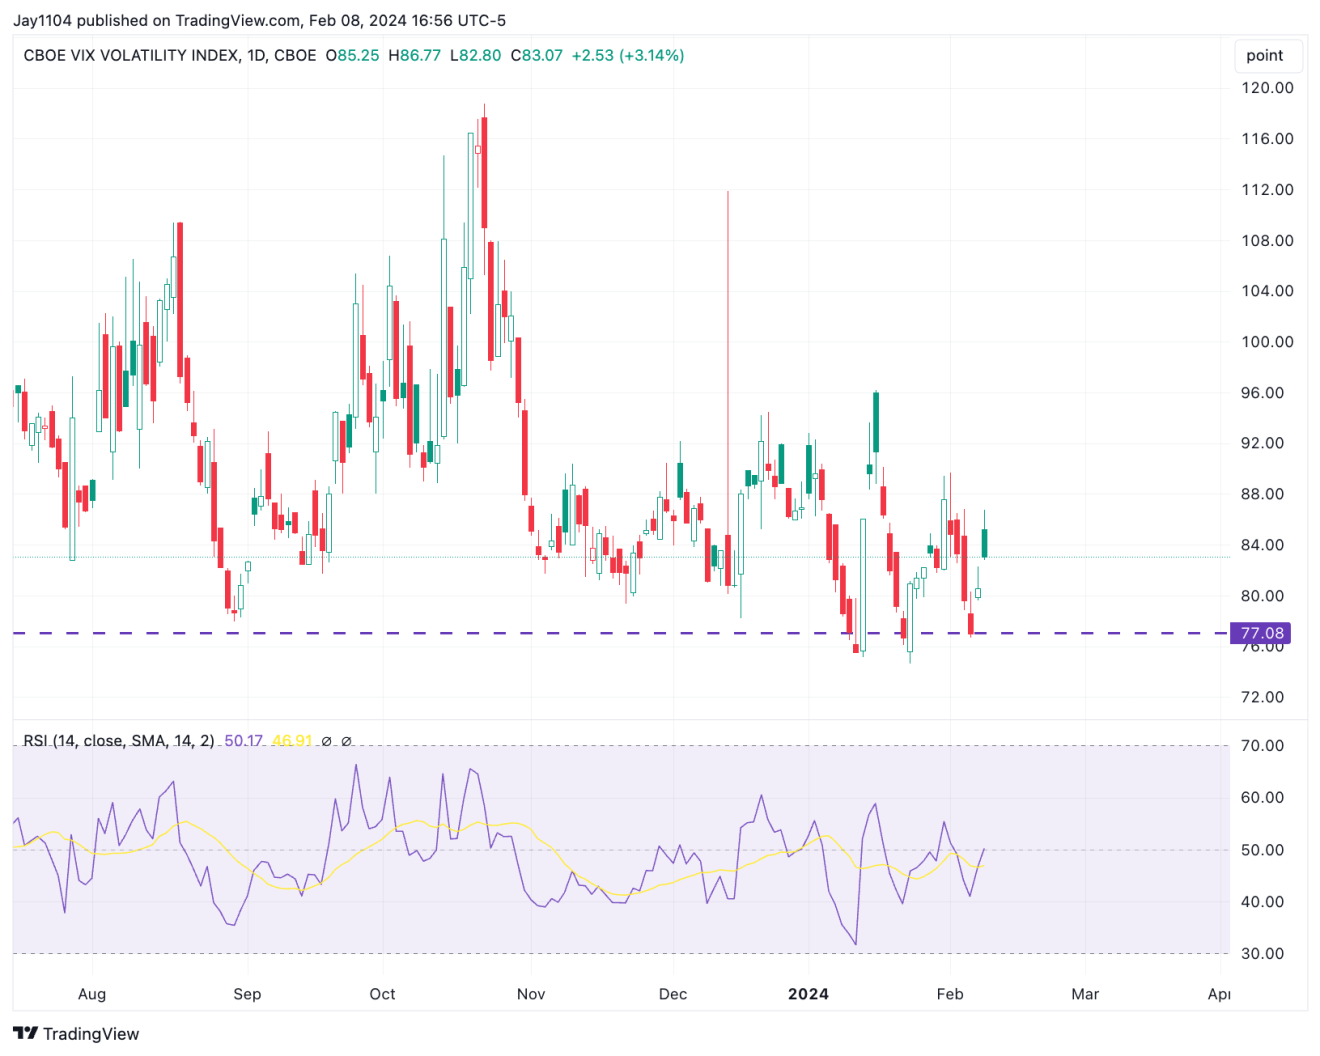The image size is (1320, 1056).
Task: Click the 88.00 price axis label
Action: (x=1263, y=494)
